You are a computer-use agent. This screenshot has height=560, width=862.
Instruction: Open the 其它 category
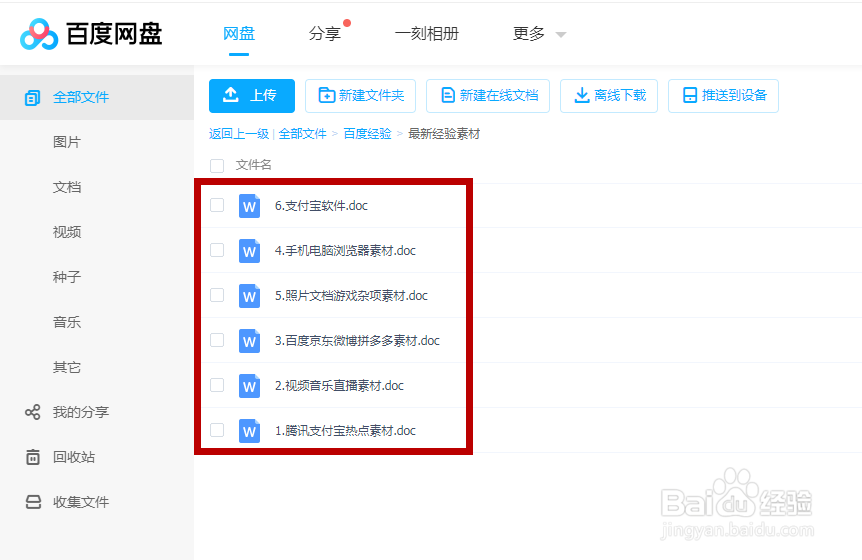pos(67,367)
